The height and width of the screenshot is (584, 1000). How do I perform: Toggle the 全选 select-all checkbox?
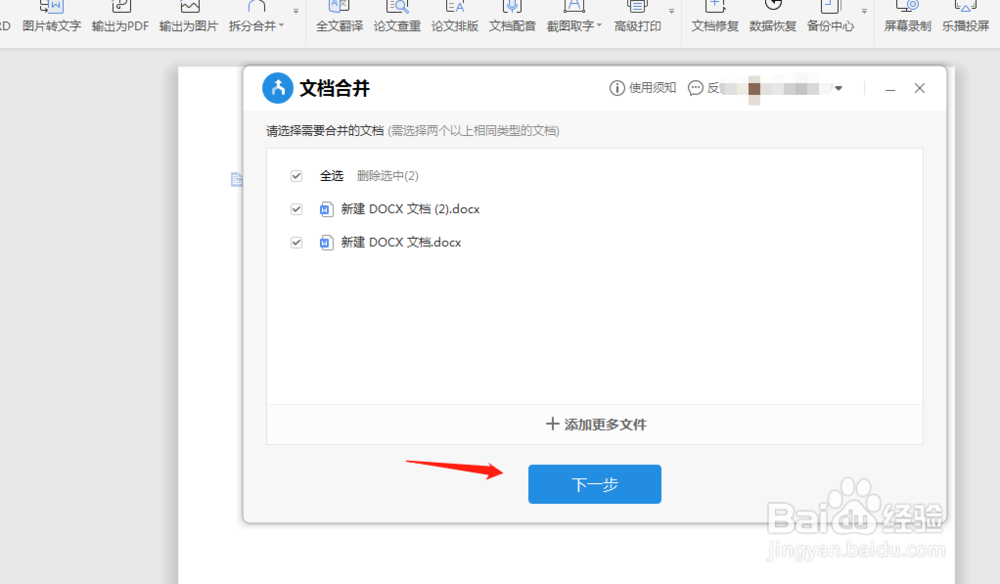coord(296,175)
